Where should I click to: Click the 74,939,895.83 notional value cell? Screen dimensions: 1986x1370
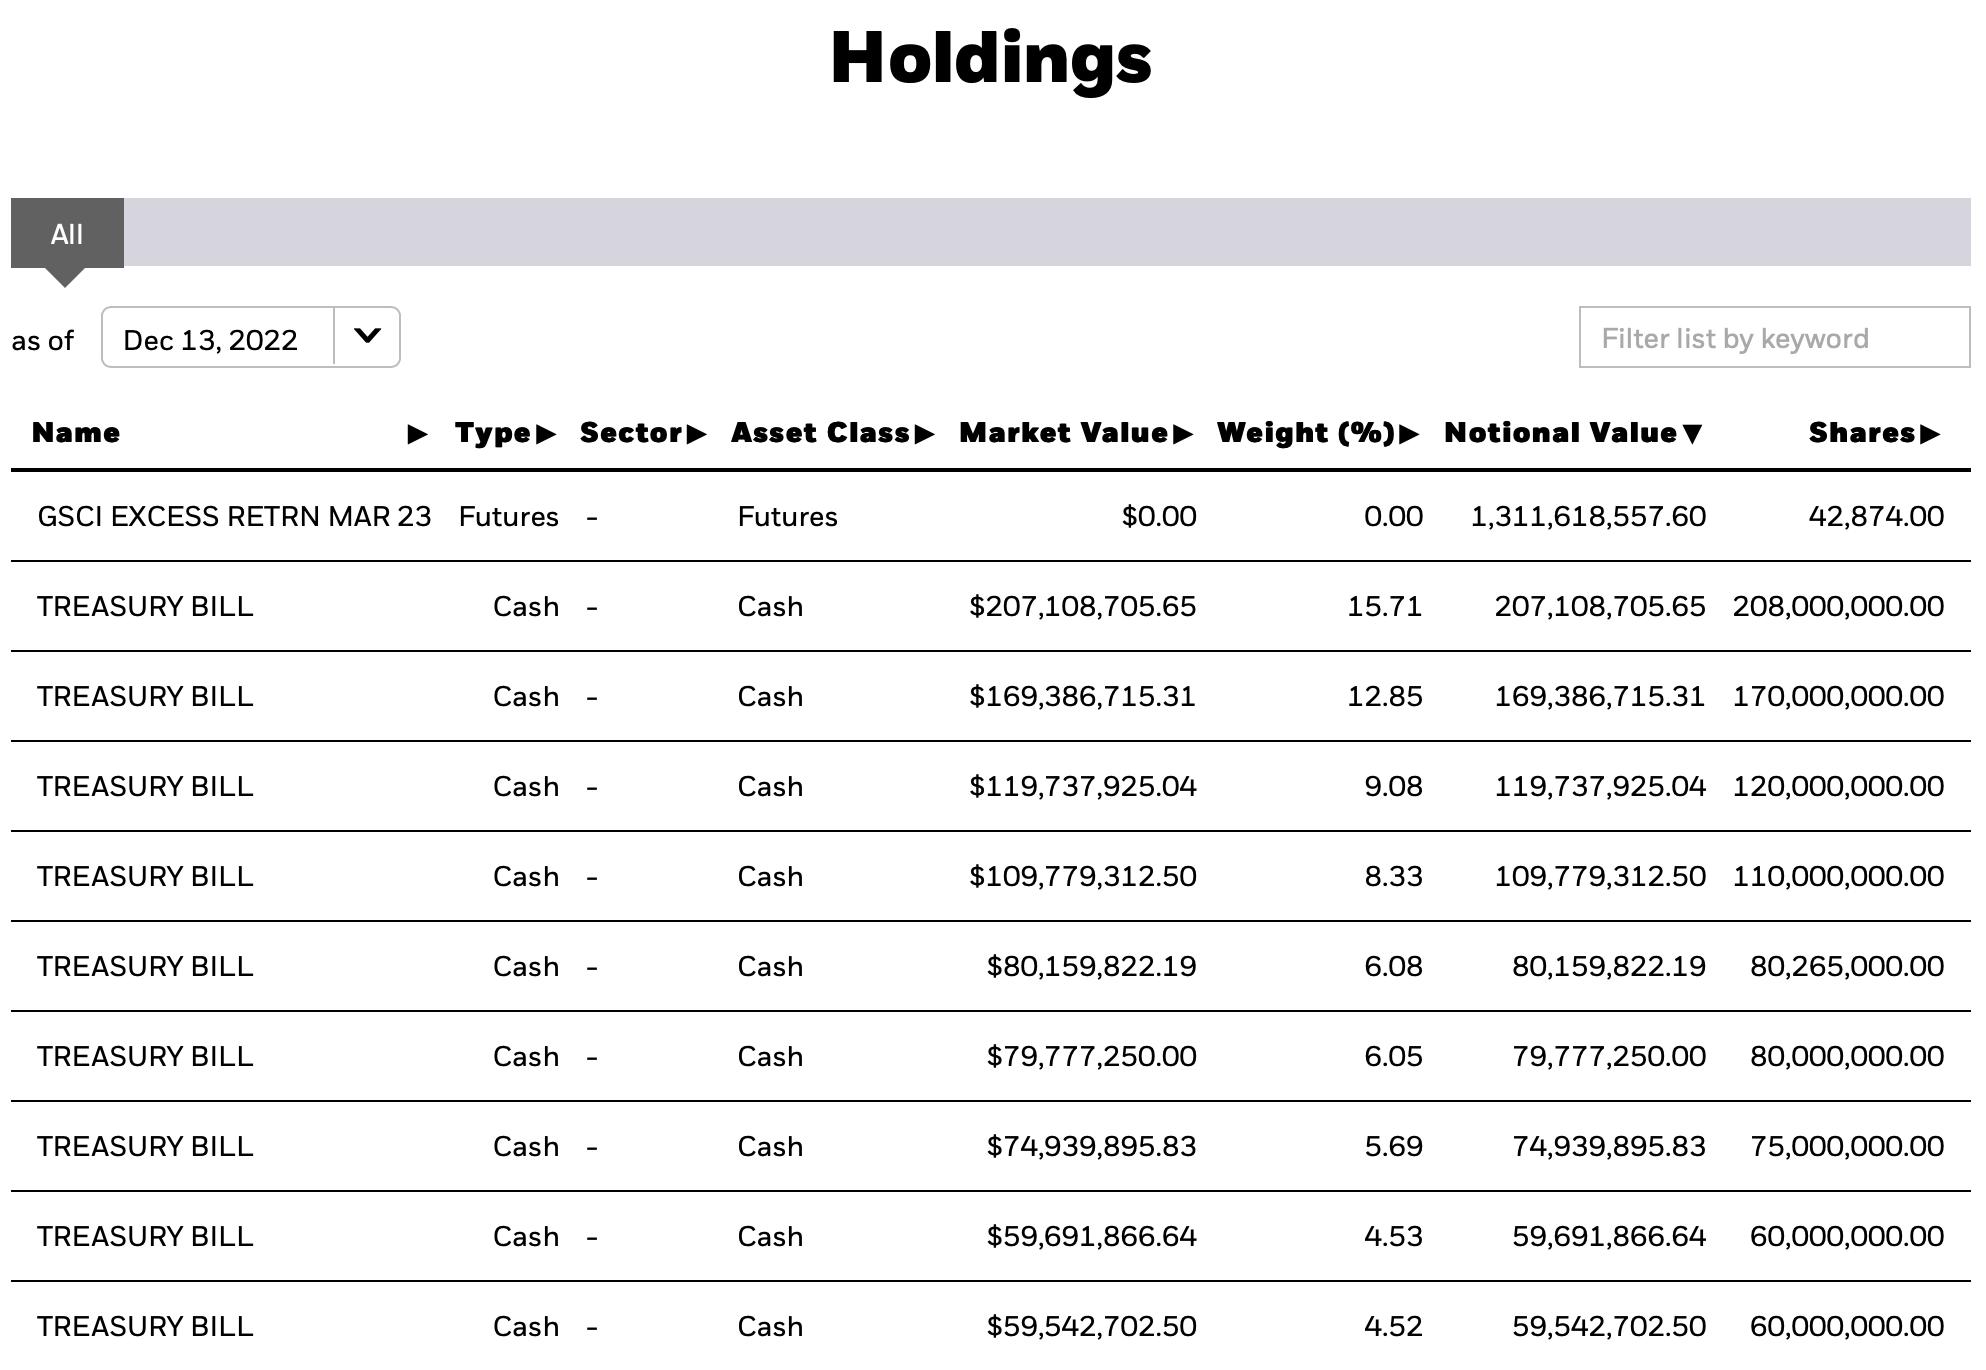click(x=1609, y=1146)
